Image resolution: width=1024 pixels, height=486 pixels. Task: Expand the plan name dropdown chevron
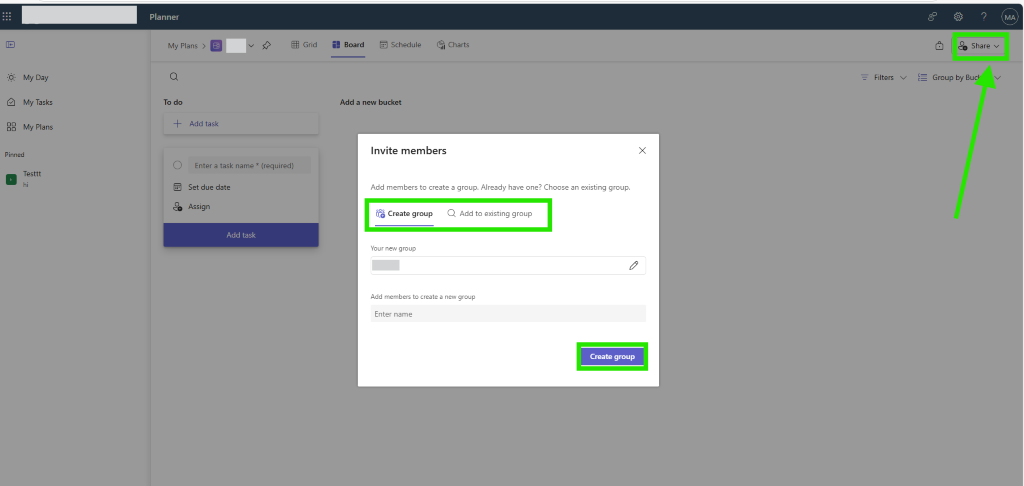(251, 46)
